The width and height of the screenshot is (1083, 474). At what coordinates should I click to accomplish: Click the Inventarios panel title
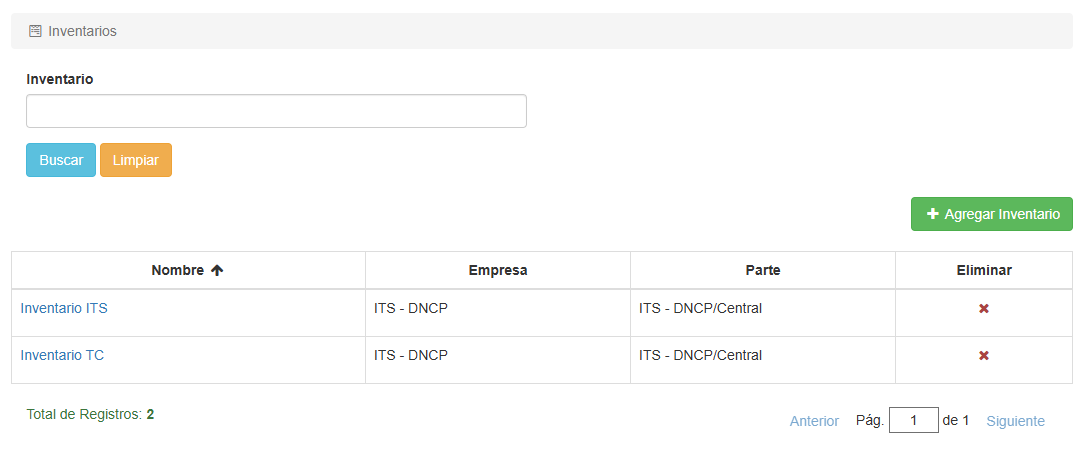[82, 31]
